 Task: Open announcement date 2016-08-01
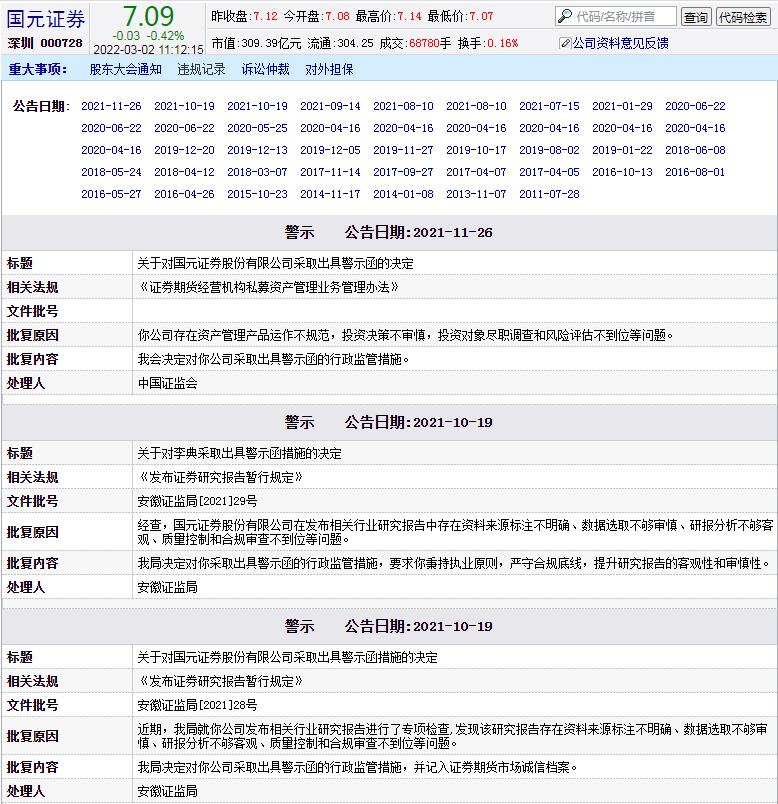695,172
